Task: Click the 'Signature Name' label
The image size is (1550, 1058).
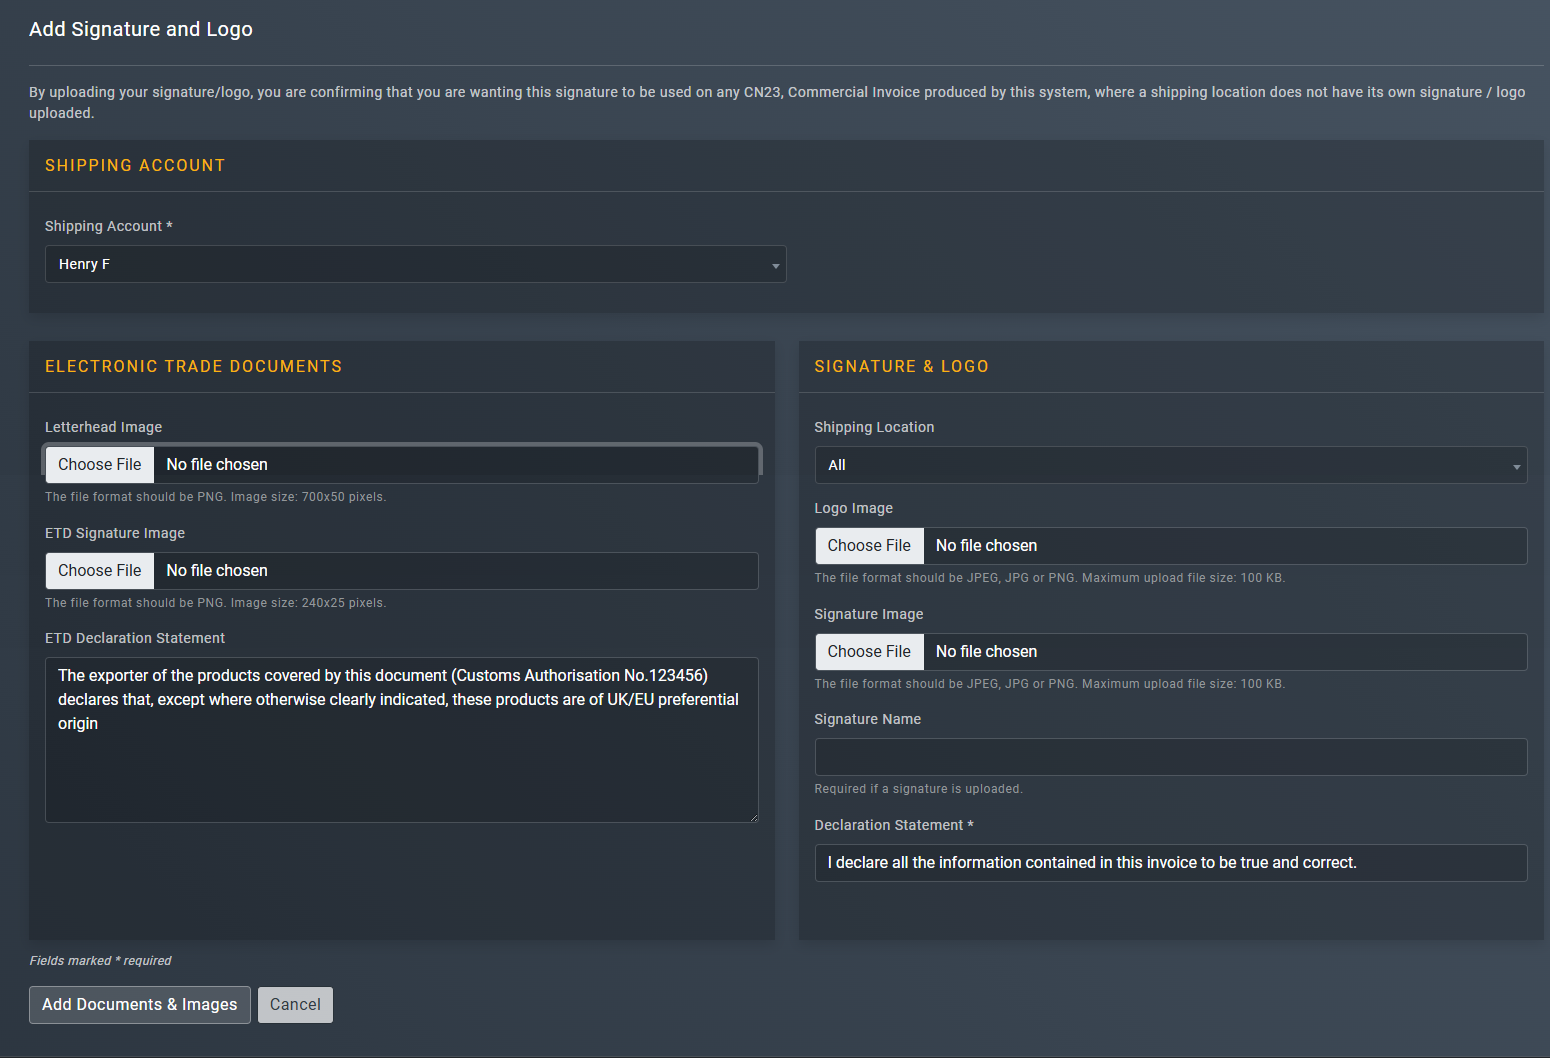Action: (x=868, y=719)
